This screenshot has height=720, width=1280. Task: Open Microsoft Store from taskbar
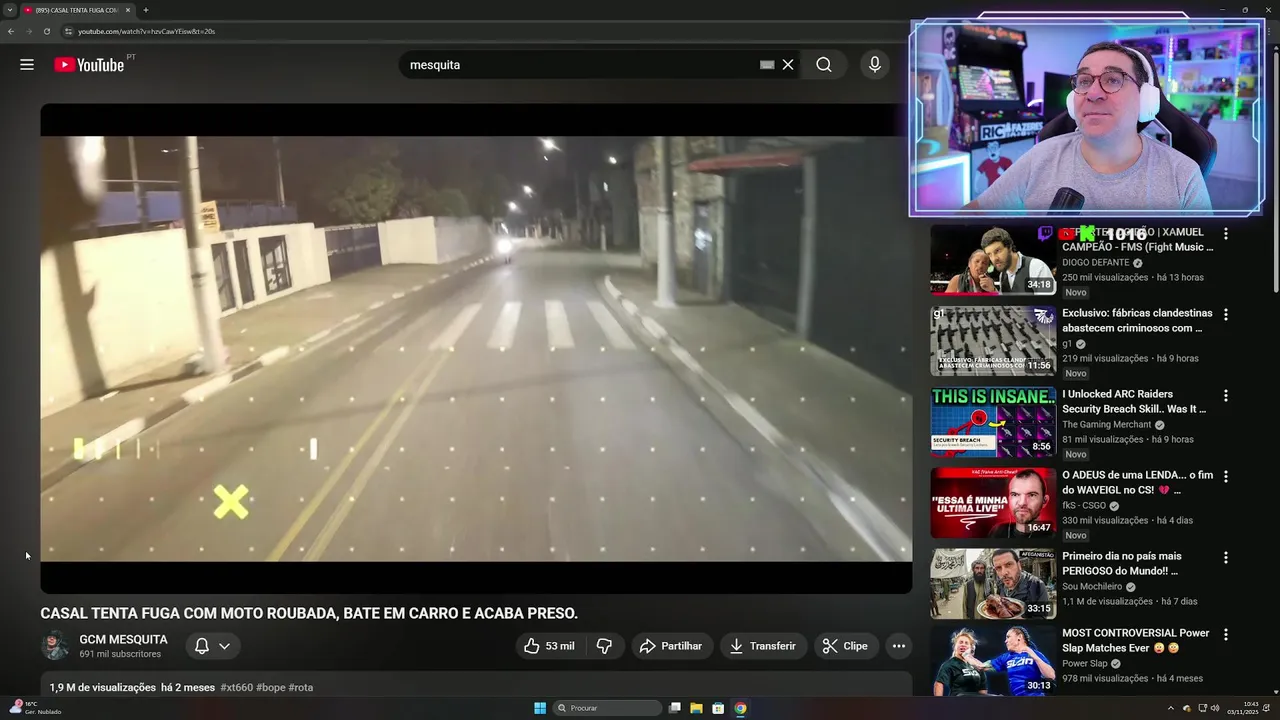pos(718,708)
